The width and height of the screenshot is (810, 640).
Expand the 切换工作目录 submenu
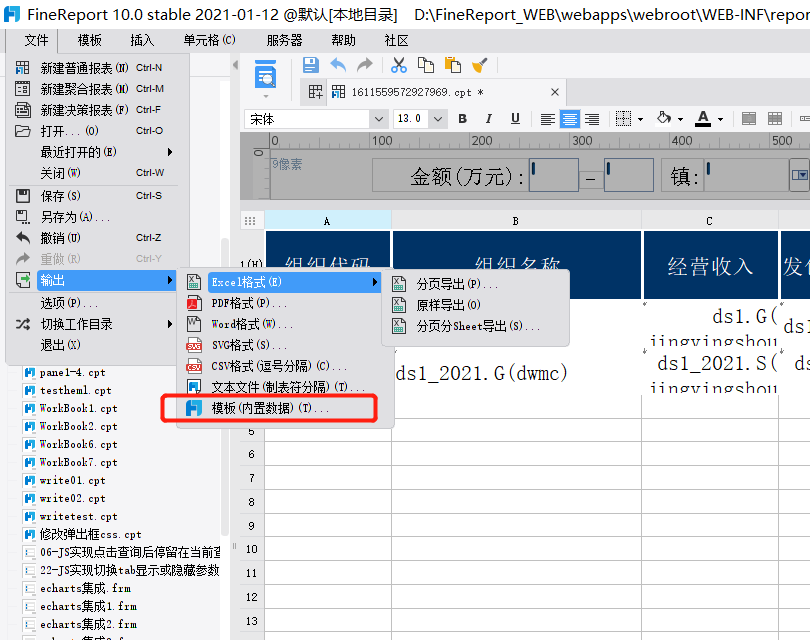pos(94,324)
